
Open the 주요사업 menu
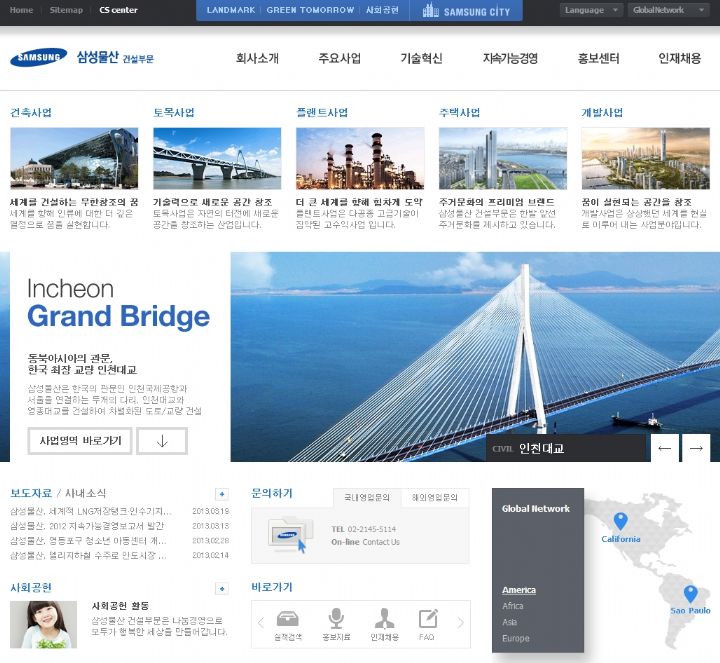tap(339, 58)
